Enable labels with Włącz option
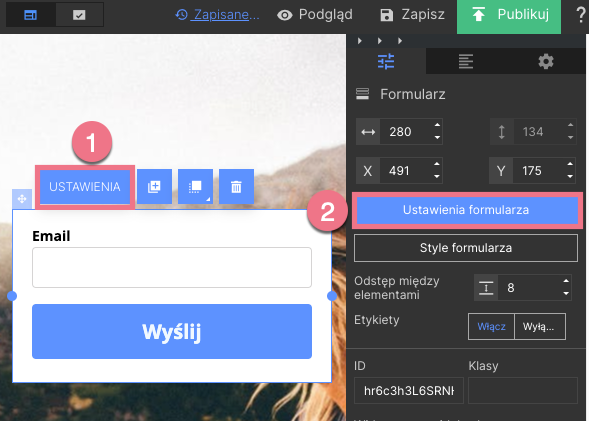 pyautogui.click(x=491, y=326)
